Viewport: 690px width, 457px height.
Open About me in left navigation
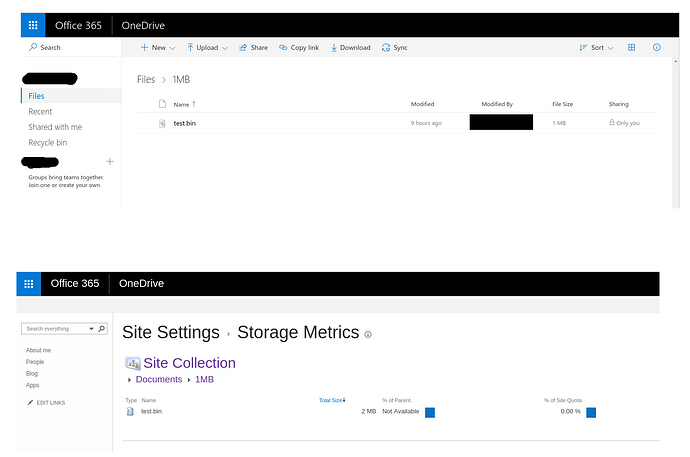(38, 351)
